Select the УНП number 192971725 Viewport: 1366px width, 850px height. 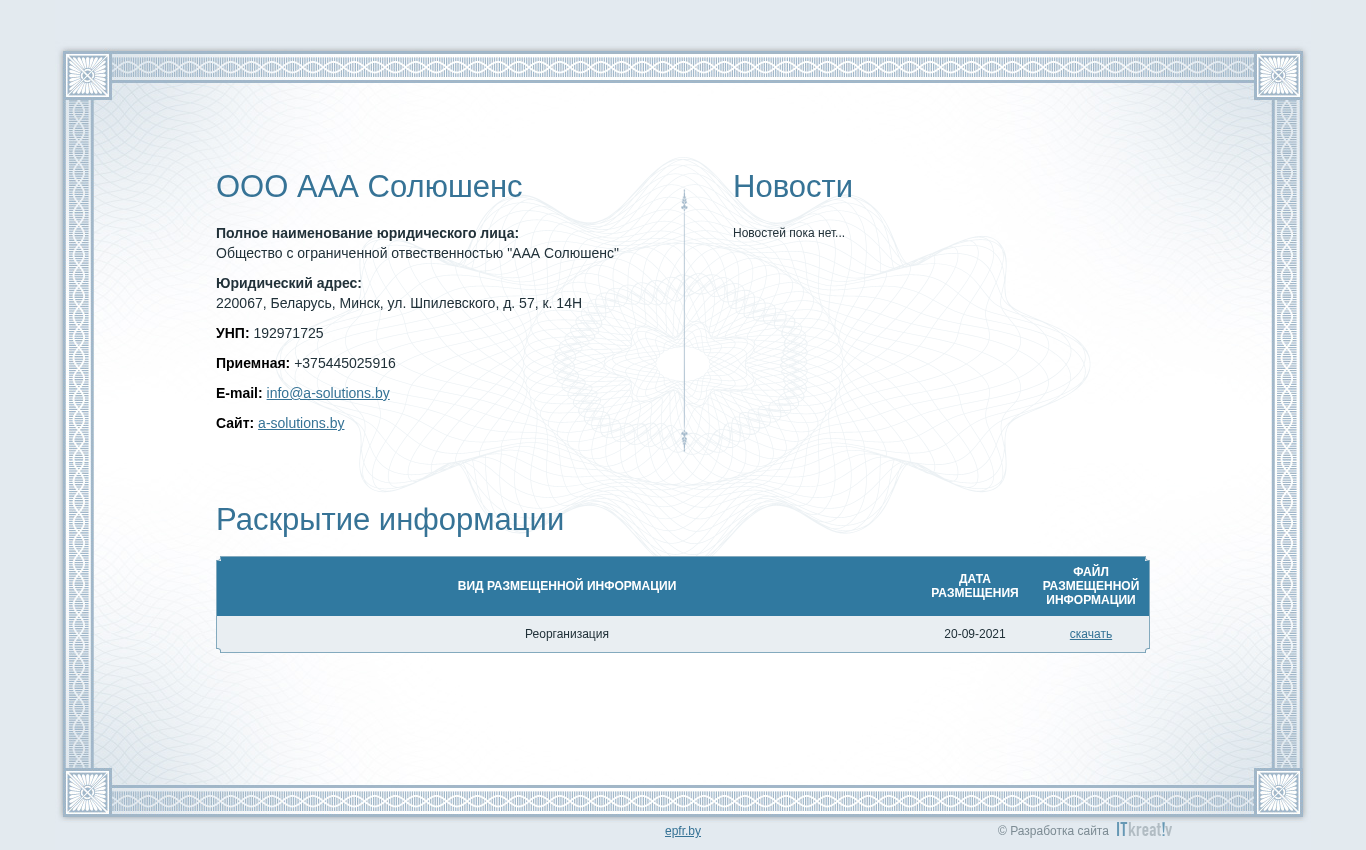point(288,333)
